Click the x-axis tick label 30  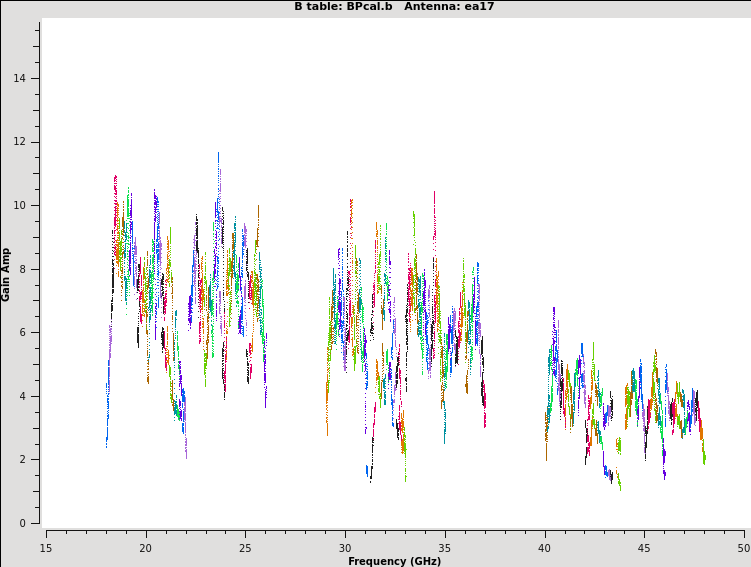point(345,548)
